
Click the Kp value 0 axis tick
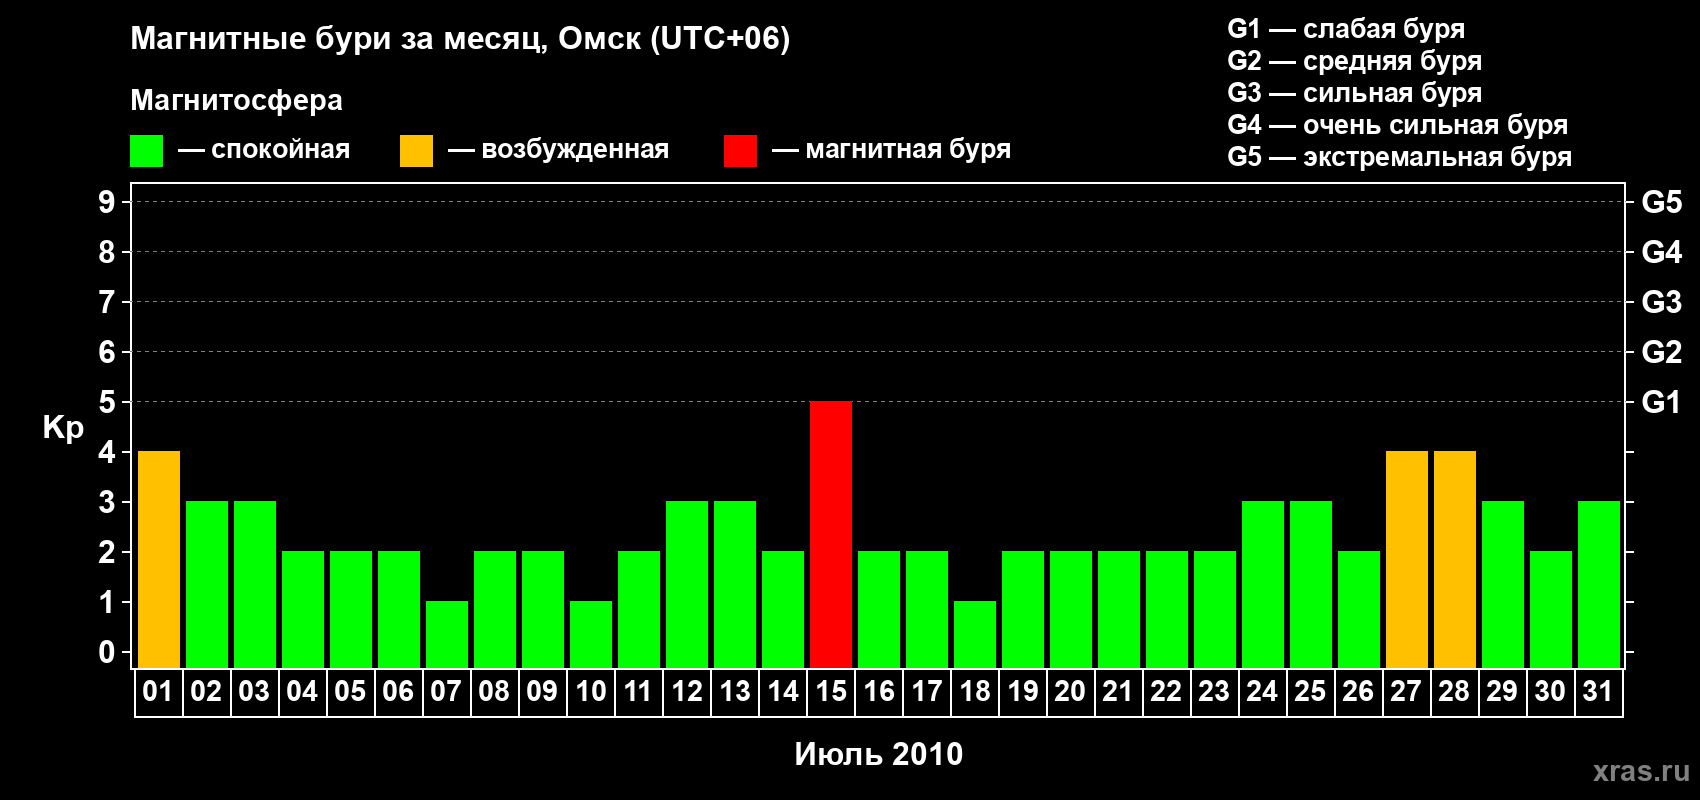pos(107,652)
